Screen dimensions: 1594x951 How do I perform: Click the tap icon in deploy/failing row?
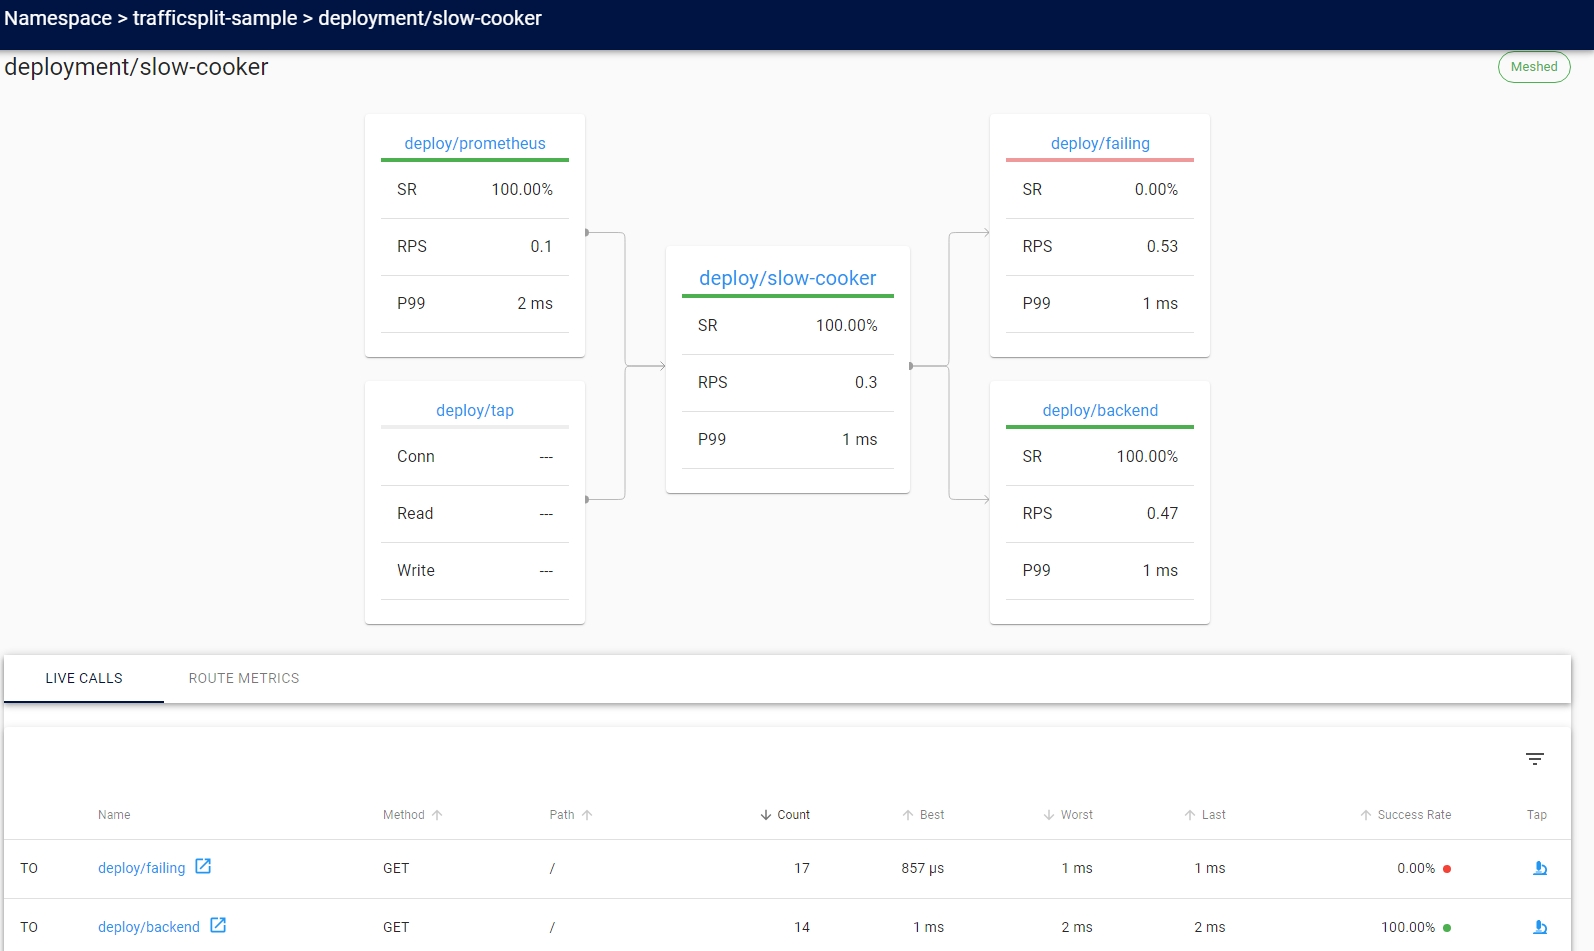(1540, 868)
